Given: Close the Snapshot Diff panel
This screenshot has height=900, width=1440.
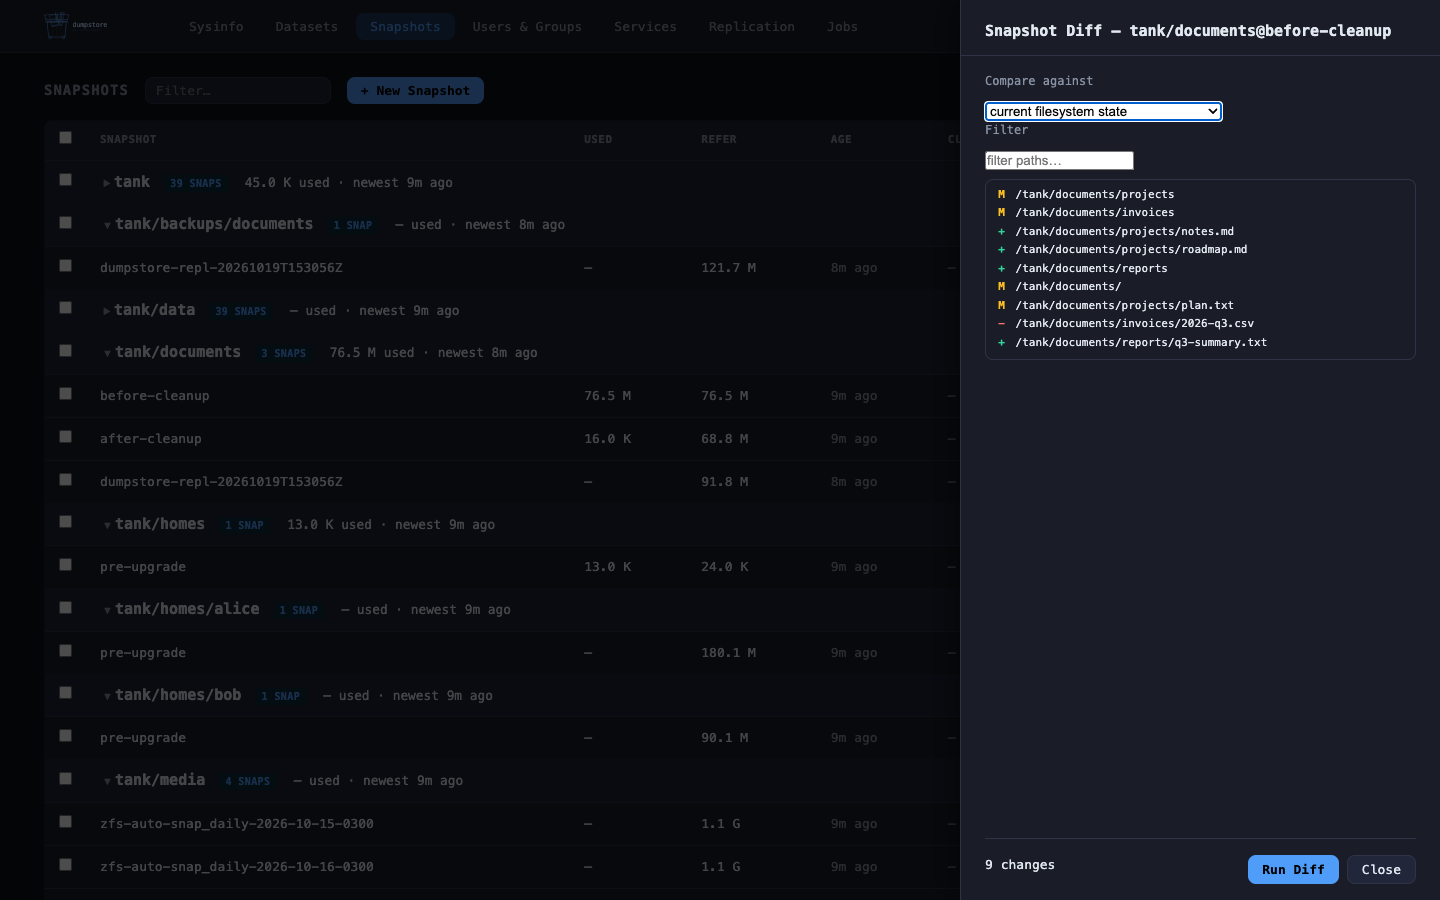Looking at the screenshot, I should pos(1381,870).
